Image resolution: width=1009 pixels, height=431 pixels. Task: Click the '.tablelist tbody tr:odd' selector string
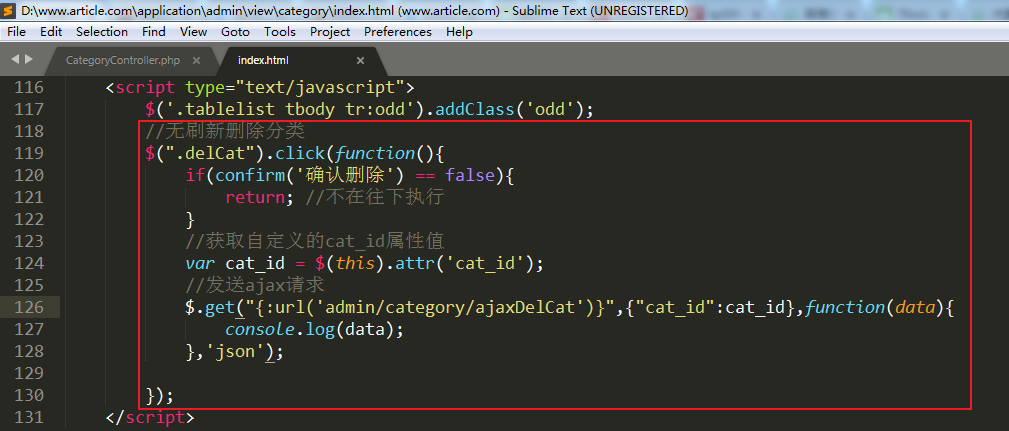pos(293,109)
